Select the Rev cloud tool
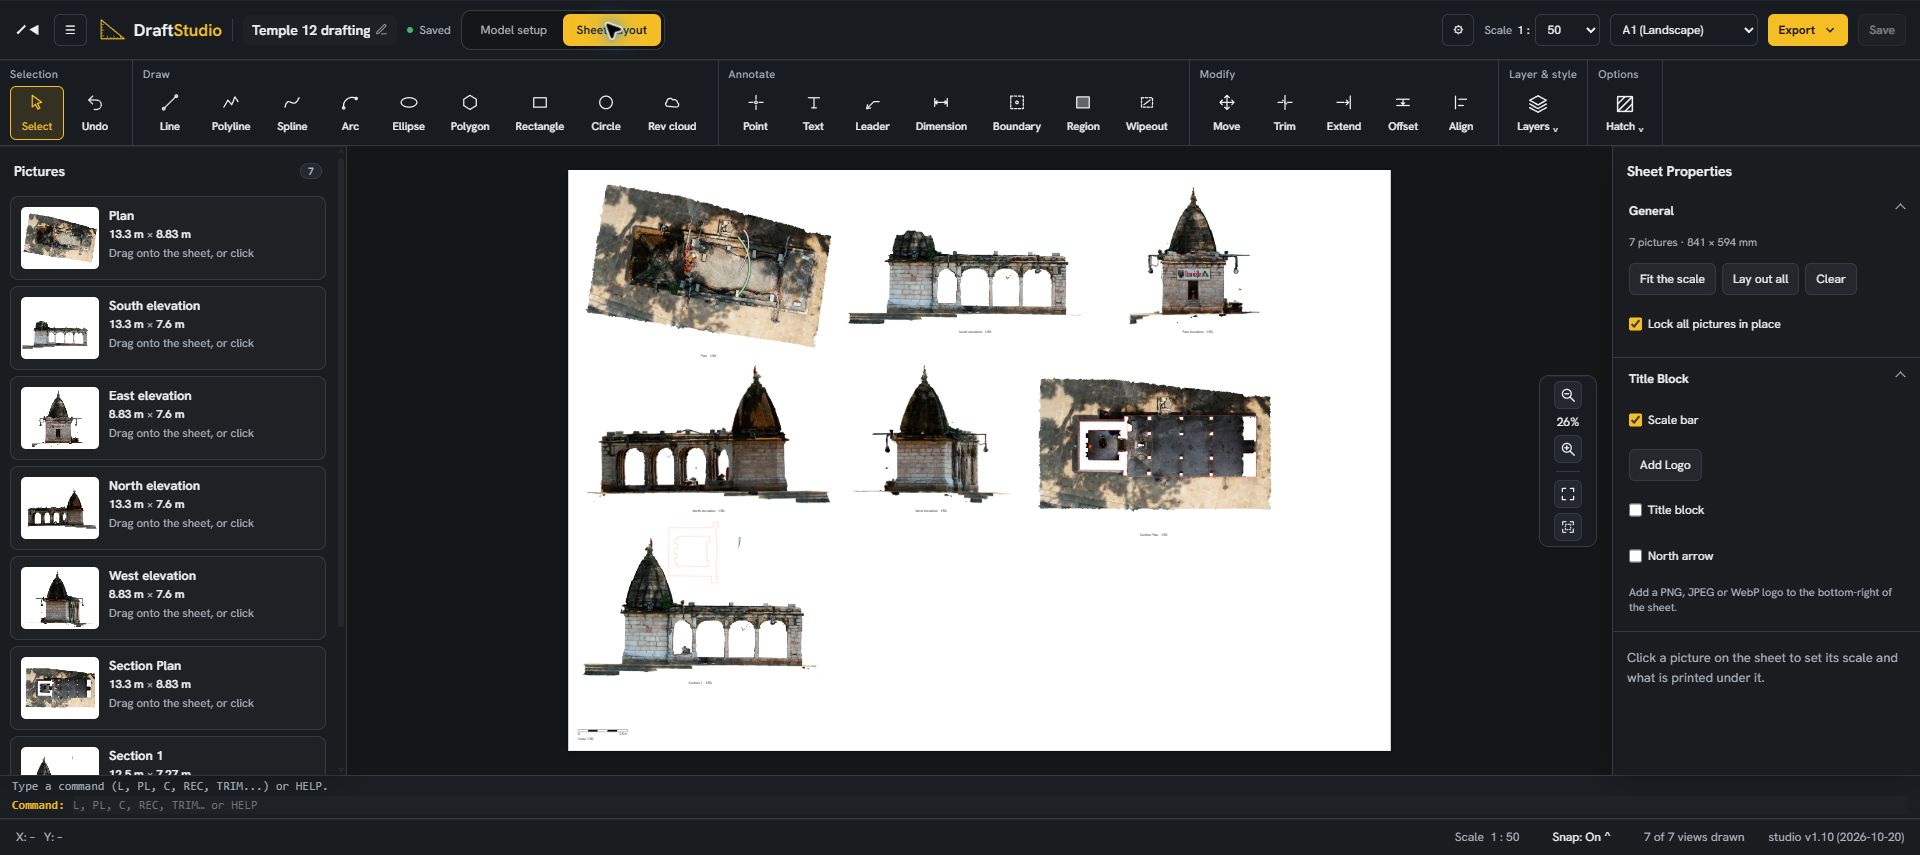1920x855 pixels. [x=672, y=112]
